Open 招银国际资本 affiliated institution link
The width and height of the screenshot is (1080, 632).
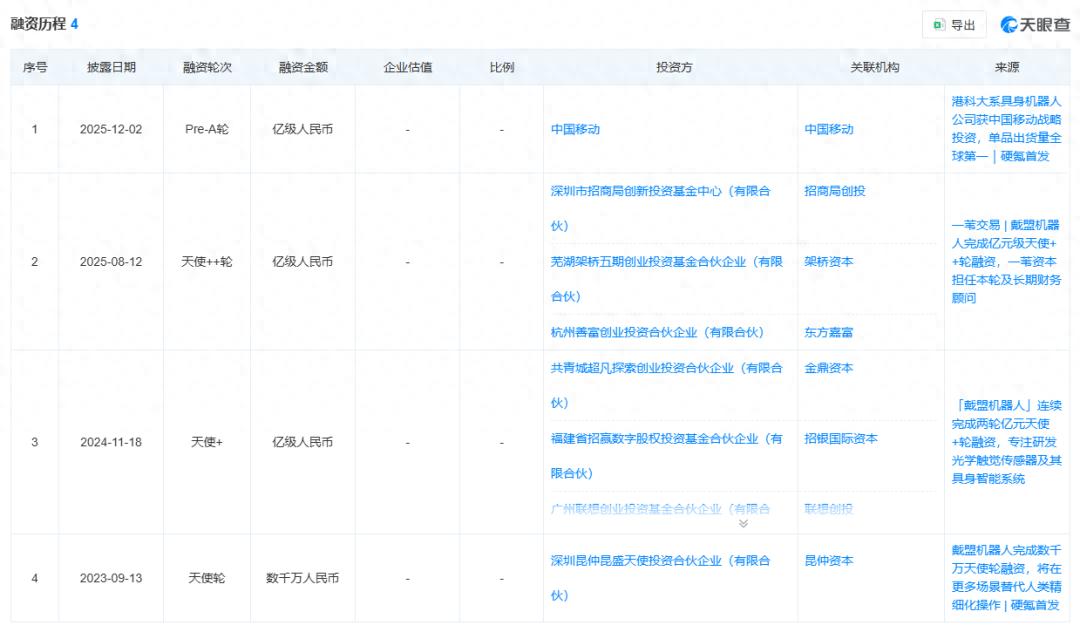tap(841, 439)
